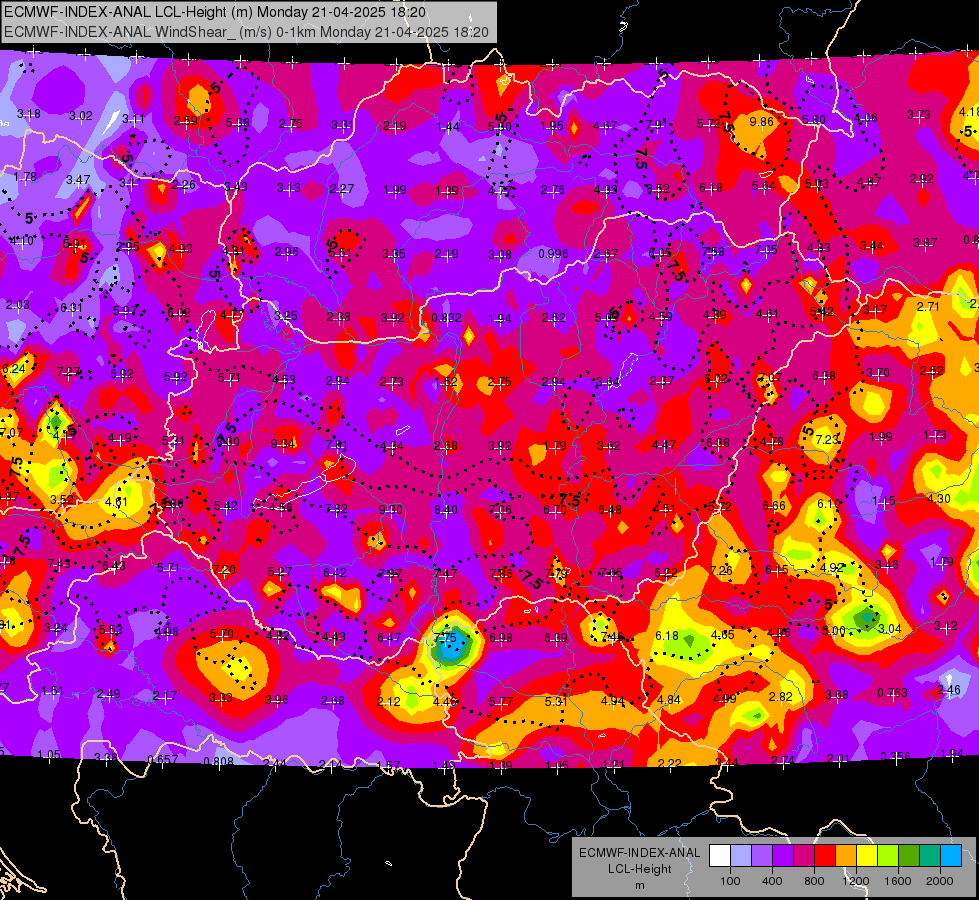
Task: Click the wind shear value 8.40
Action: (x=446, y=510)
